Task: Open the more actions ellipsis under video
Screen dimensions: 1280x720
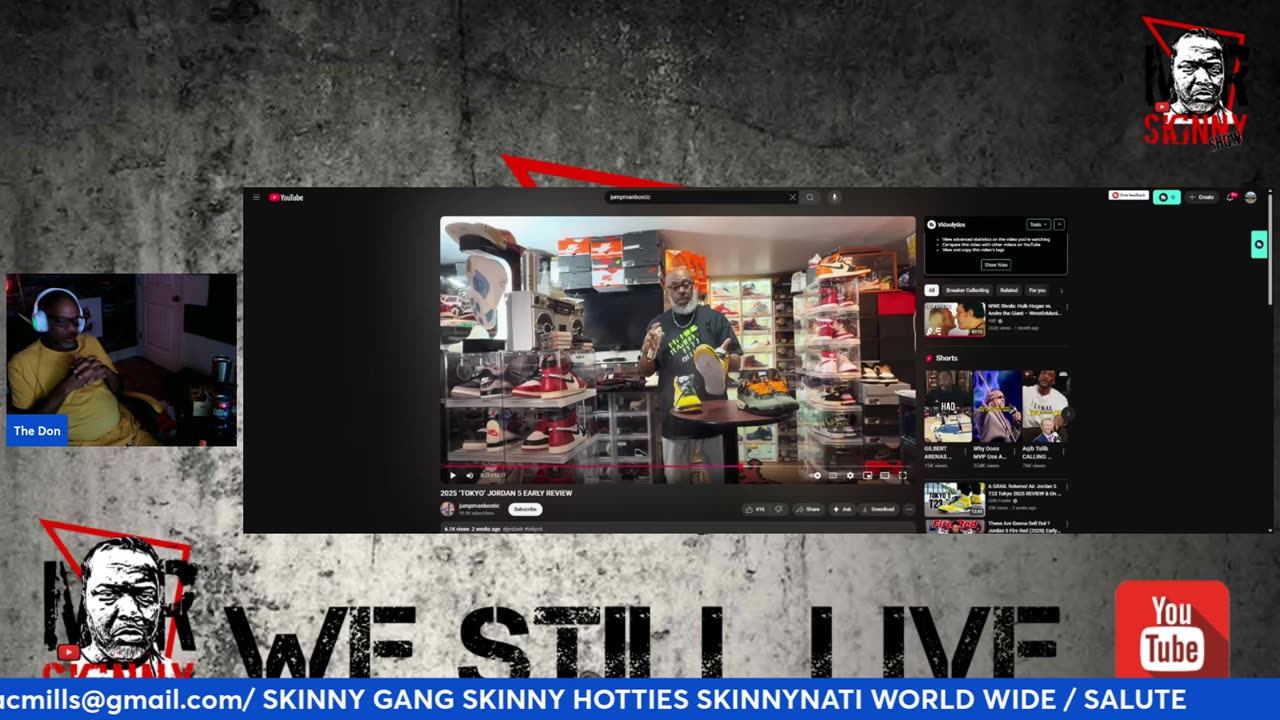Action: tap(908, 509)
